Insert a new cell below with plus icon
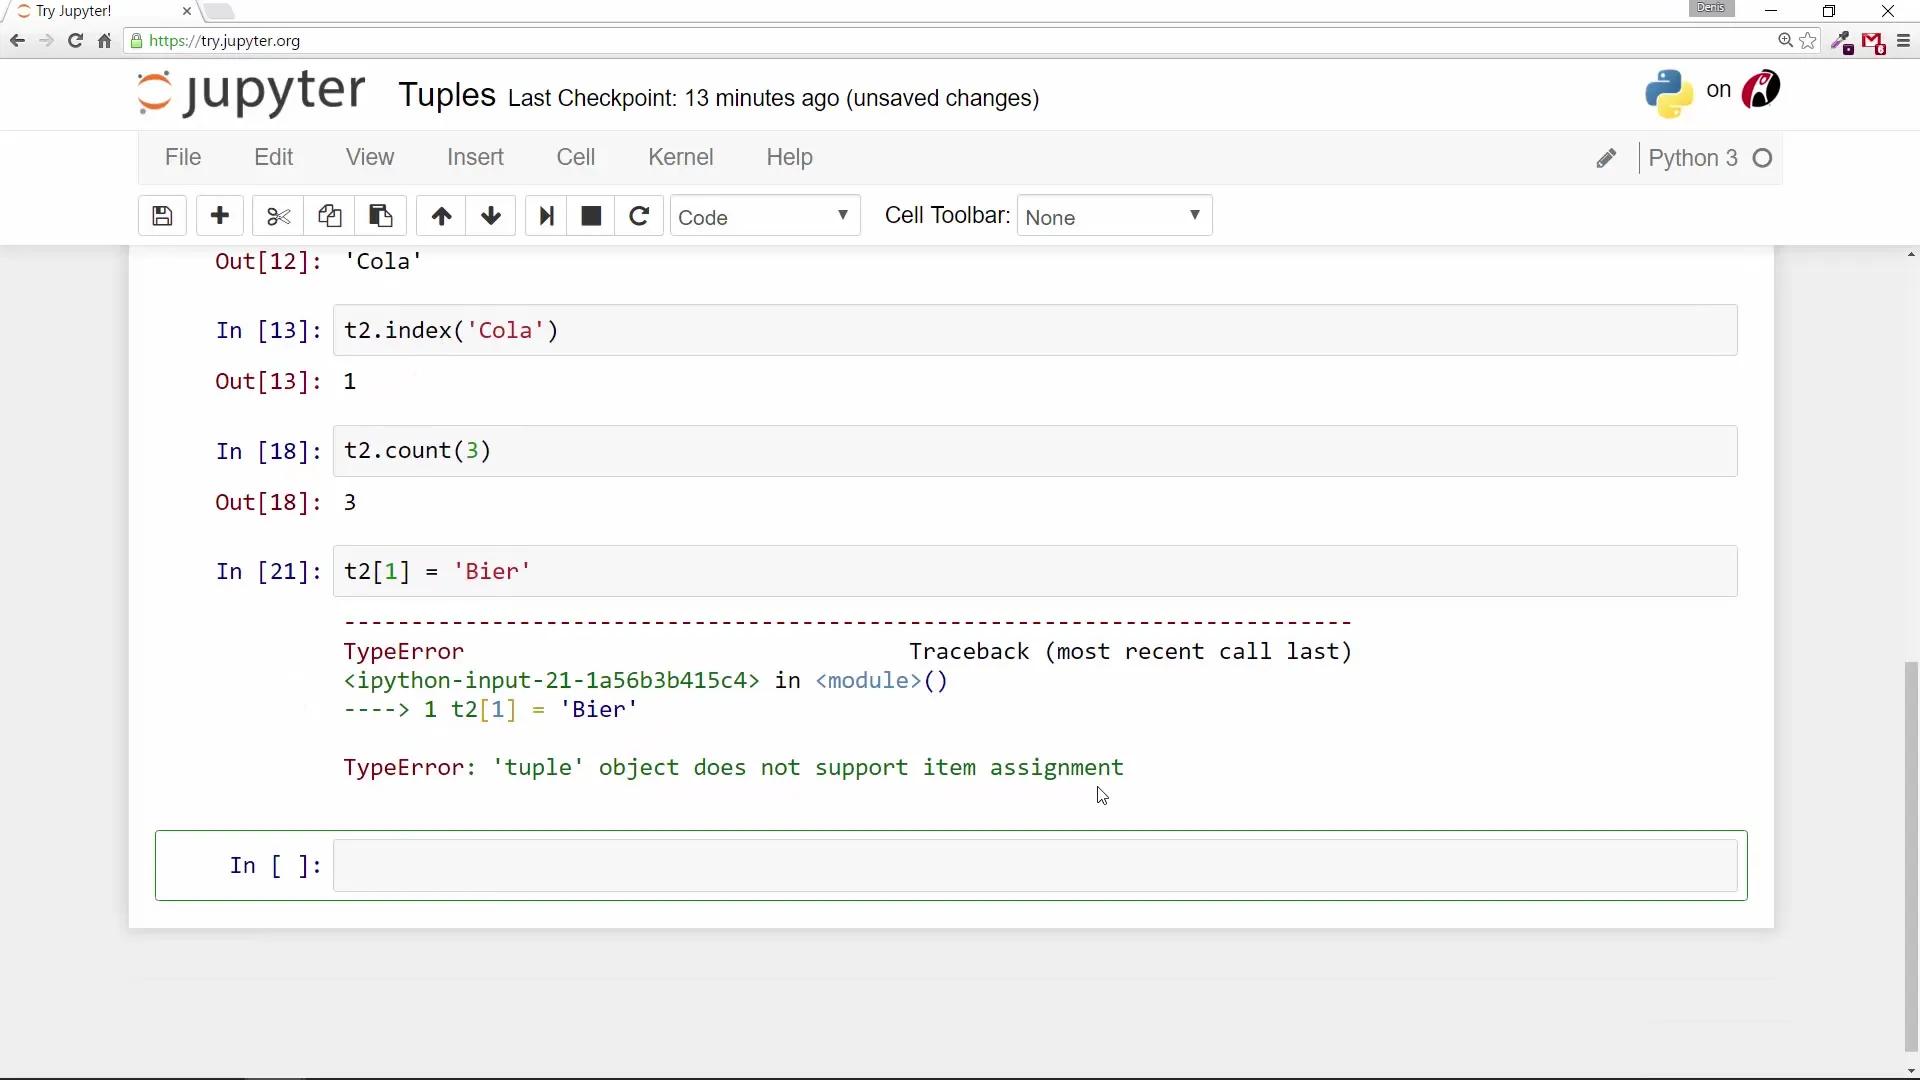This screenshot has height=1080, width=1920. coord(220,216)
